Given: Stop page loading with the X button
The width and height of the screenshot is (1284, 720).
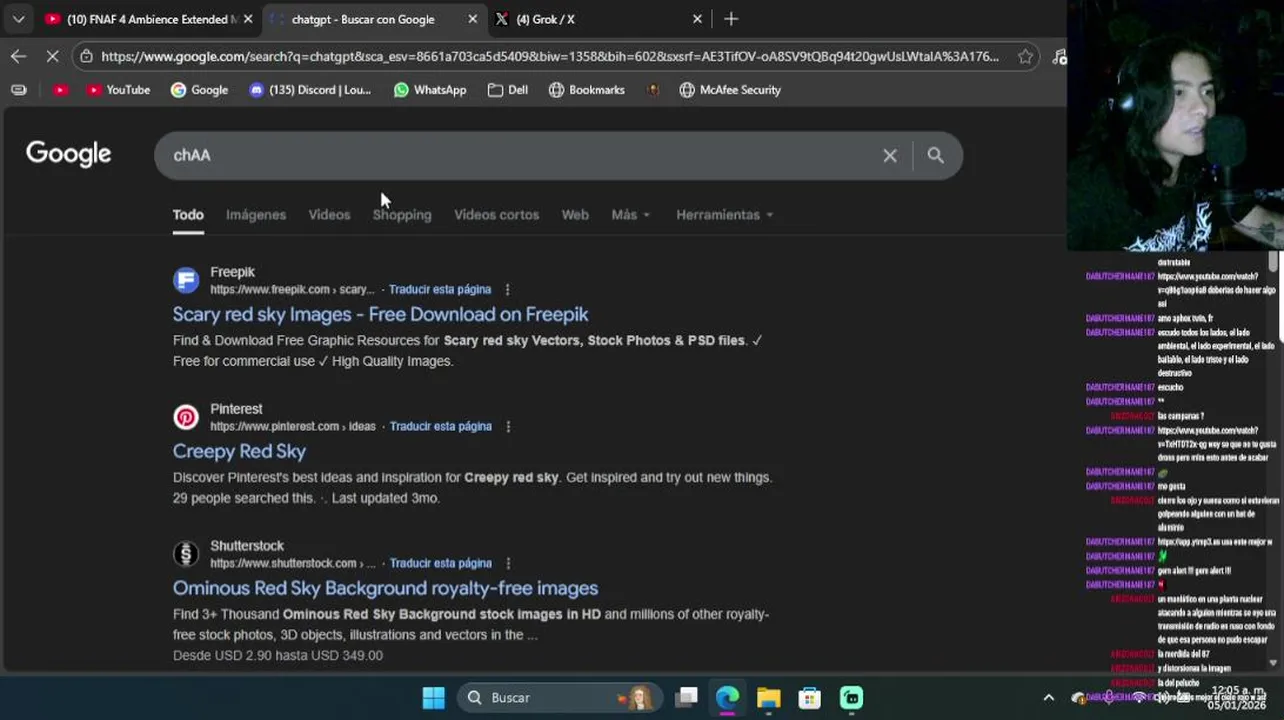Looking at the screenshot, I should 52,56.
